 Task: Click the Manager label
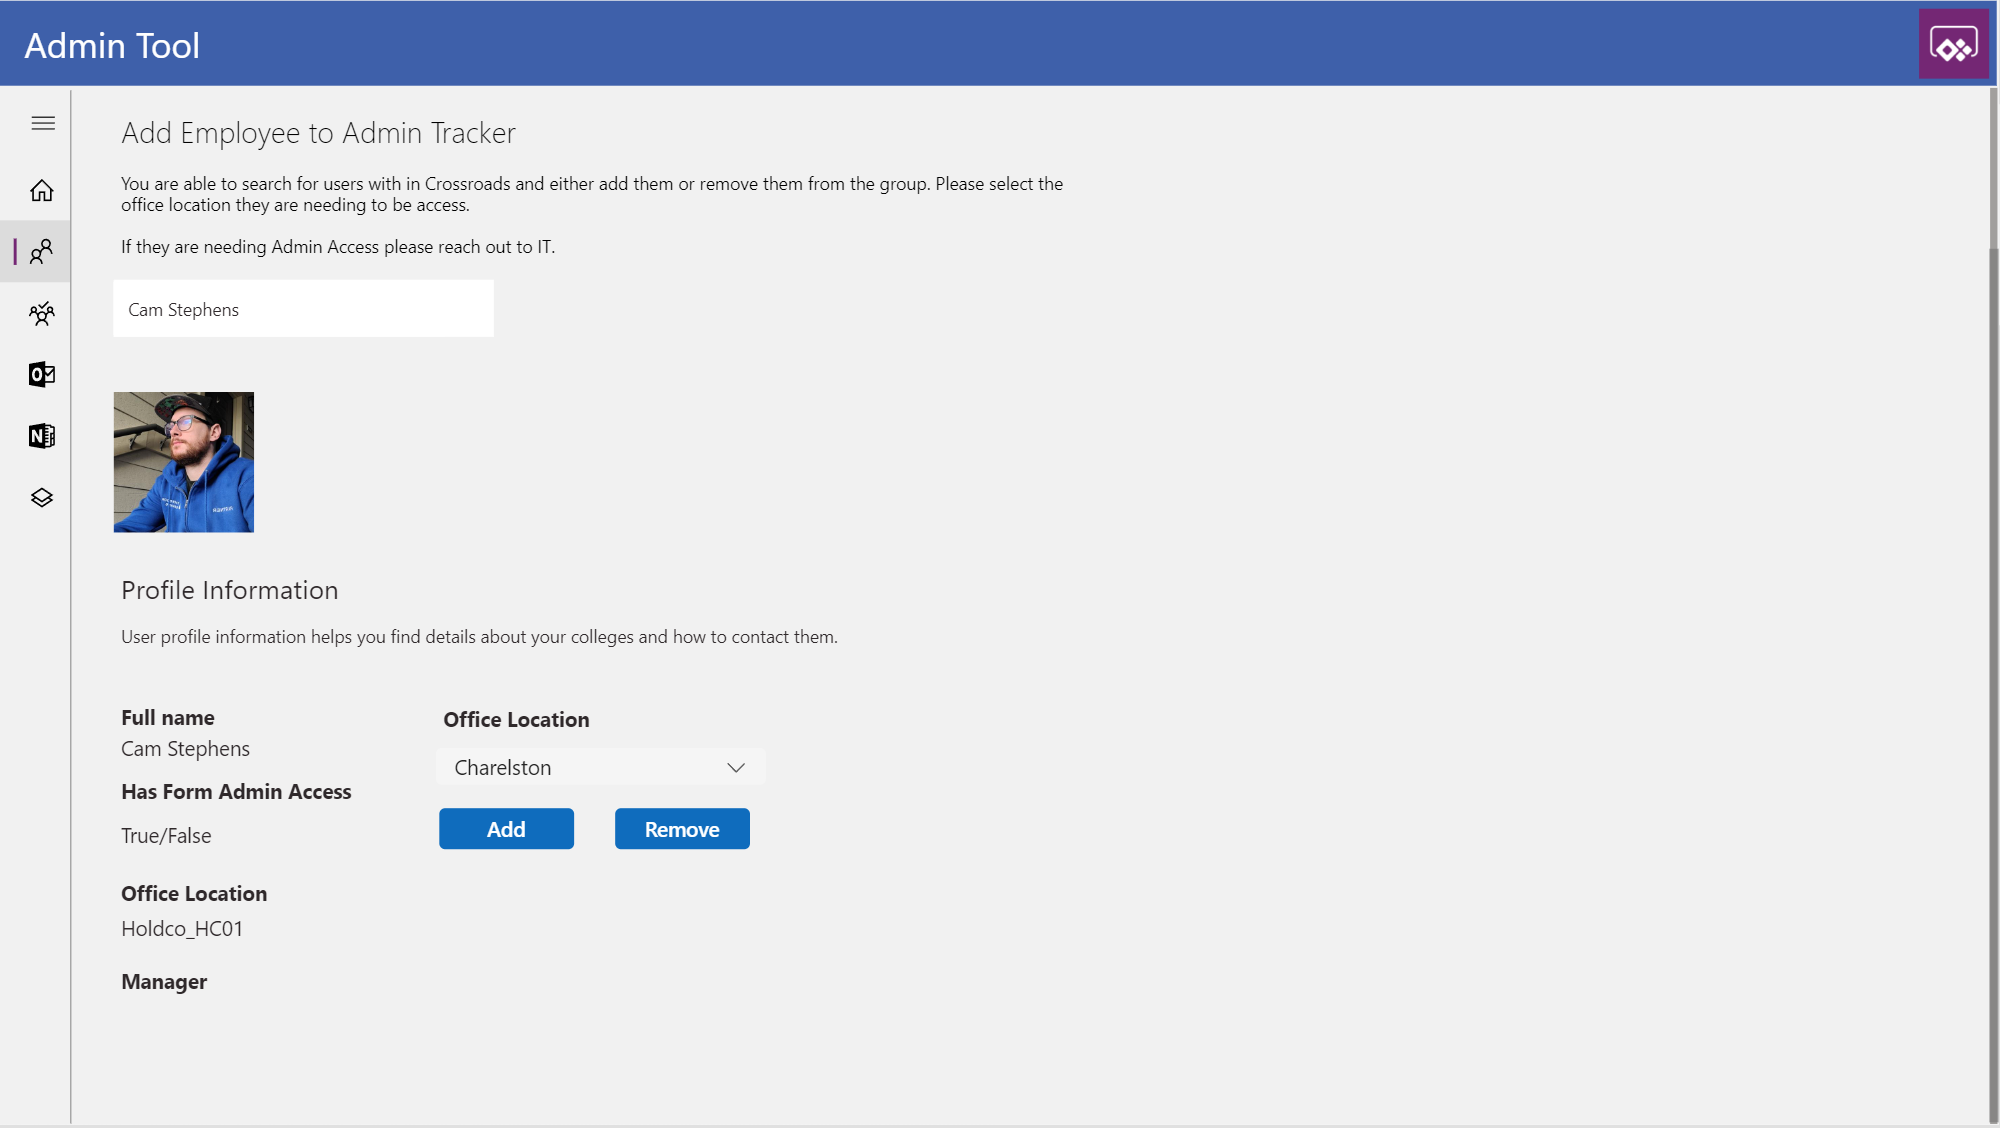[x=164, y=982]
